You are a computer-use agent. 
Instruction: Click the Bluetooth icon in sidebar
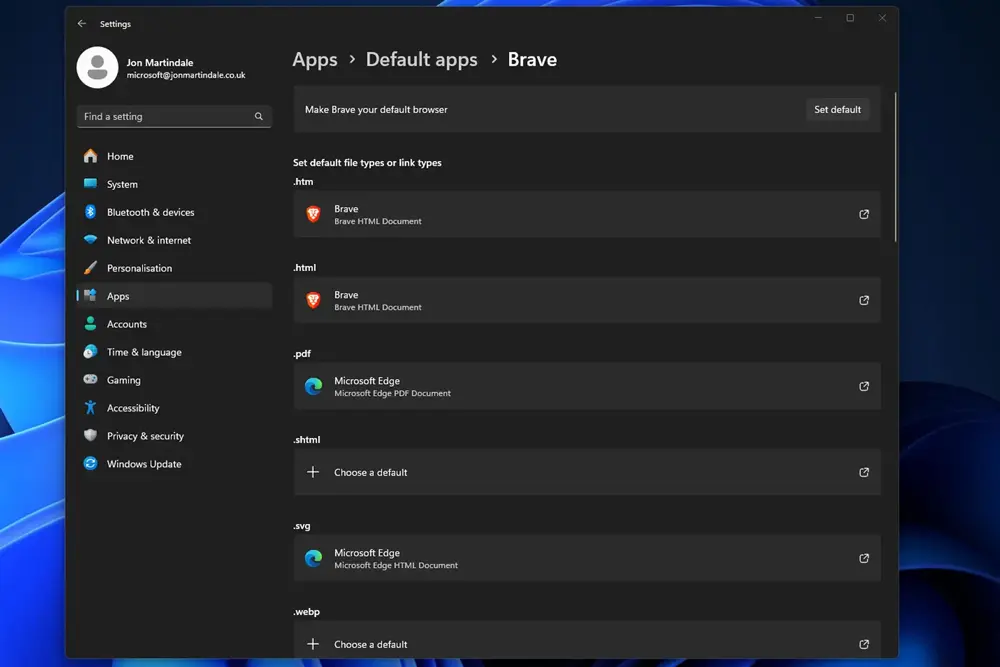tap(91, 212)
